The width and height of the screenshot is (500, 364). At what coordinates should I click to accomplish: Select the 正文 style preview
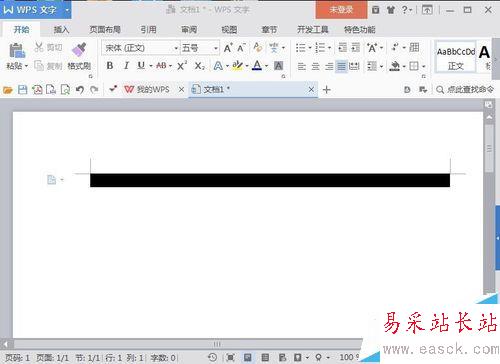tap(456, 56)
